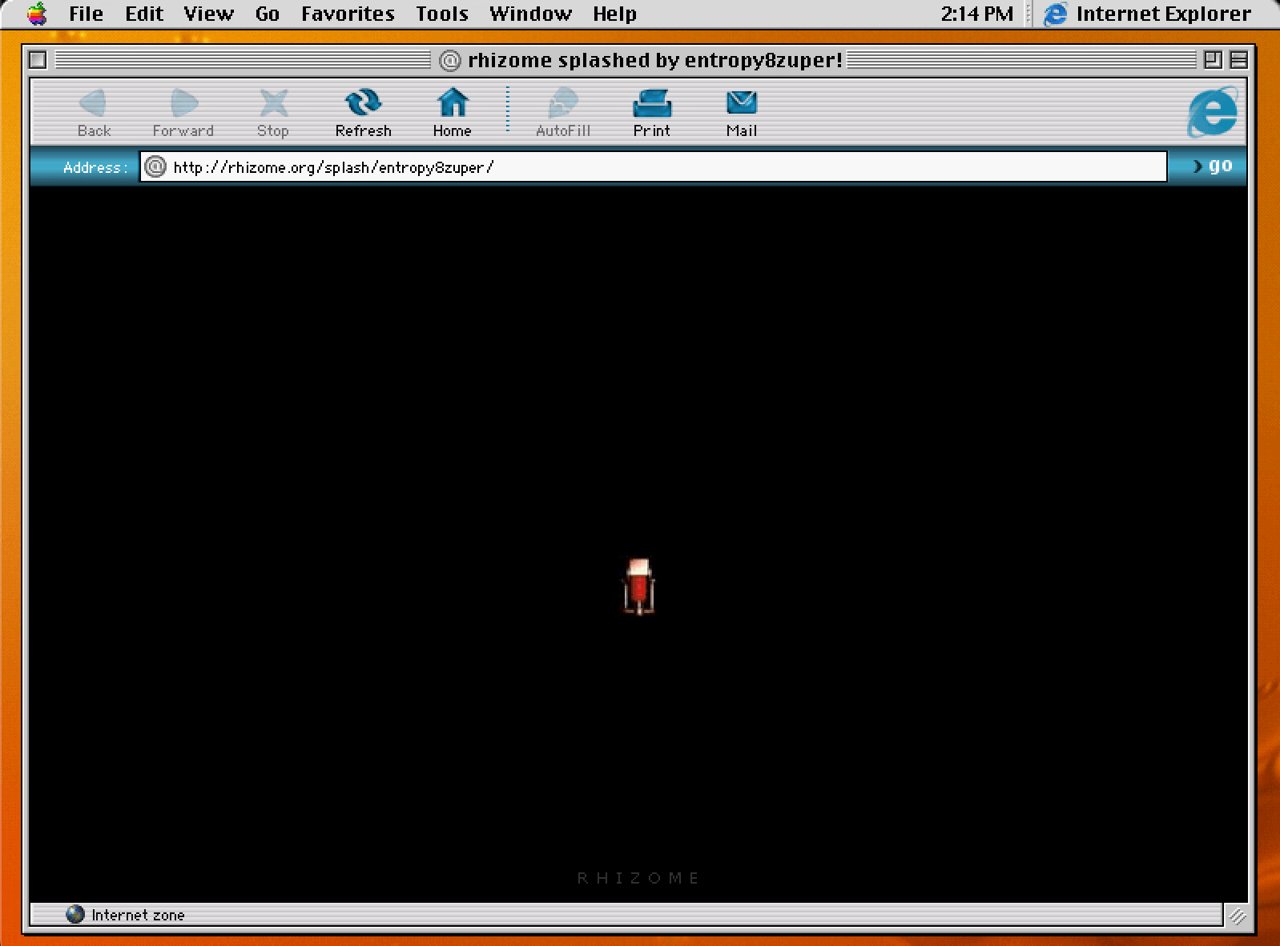Refresh the page with the Refresh icon

pyautogui.click(x=363, y=103)
